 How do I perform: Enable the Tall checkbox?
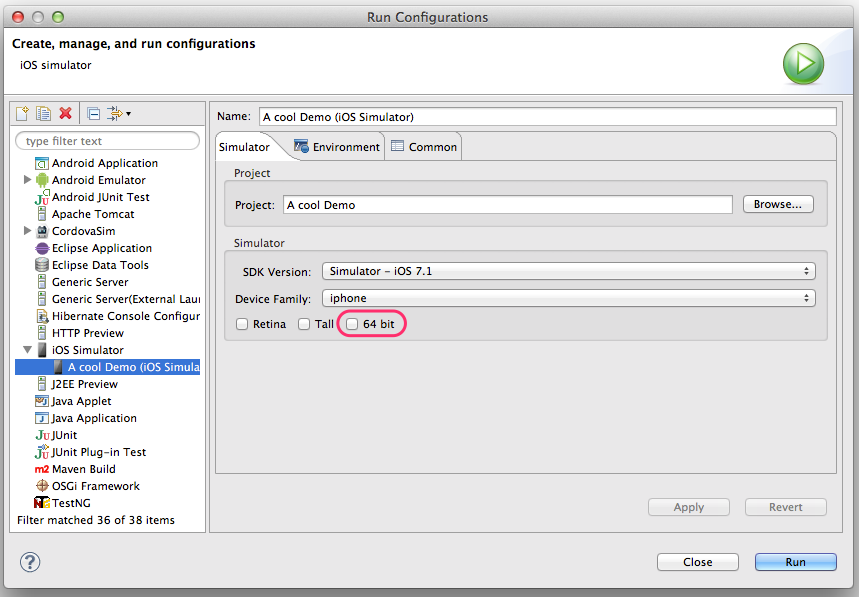[304, 324]
